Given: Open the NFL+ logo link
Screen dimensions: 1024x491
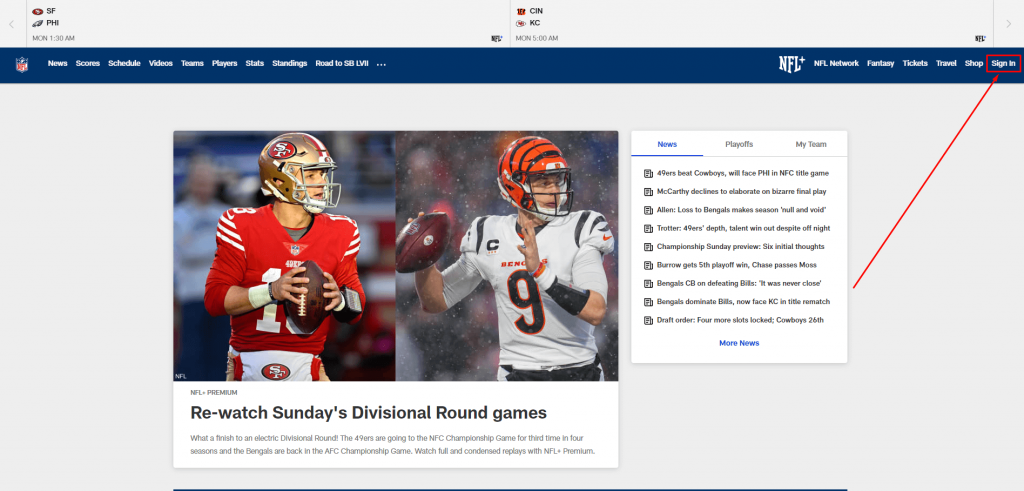Looking at the screenshot, I should coord(792,63).
